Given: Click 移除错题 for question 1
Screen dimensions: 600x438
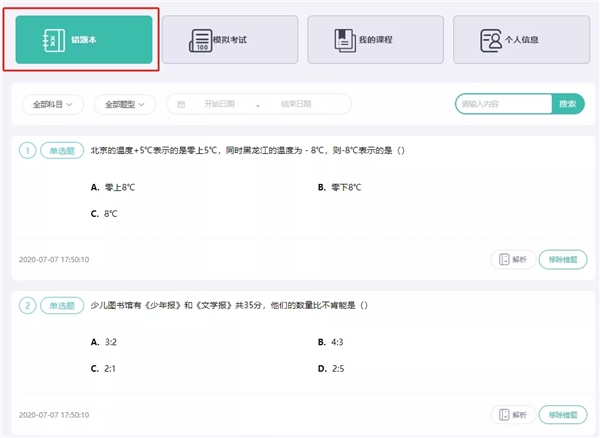Looking at the screenshot, I should [563, 260].
